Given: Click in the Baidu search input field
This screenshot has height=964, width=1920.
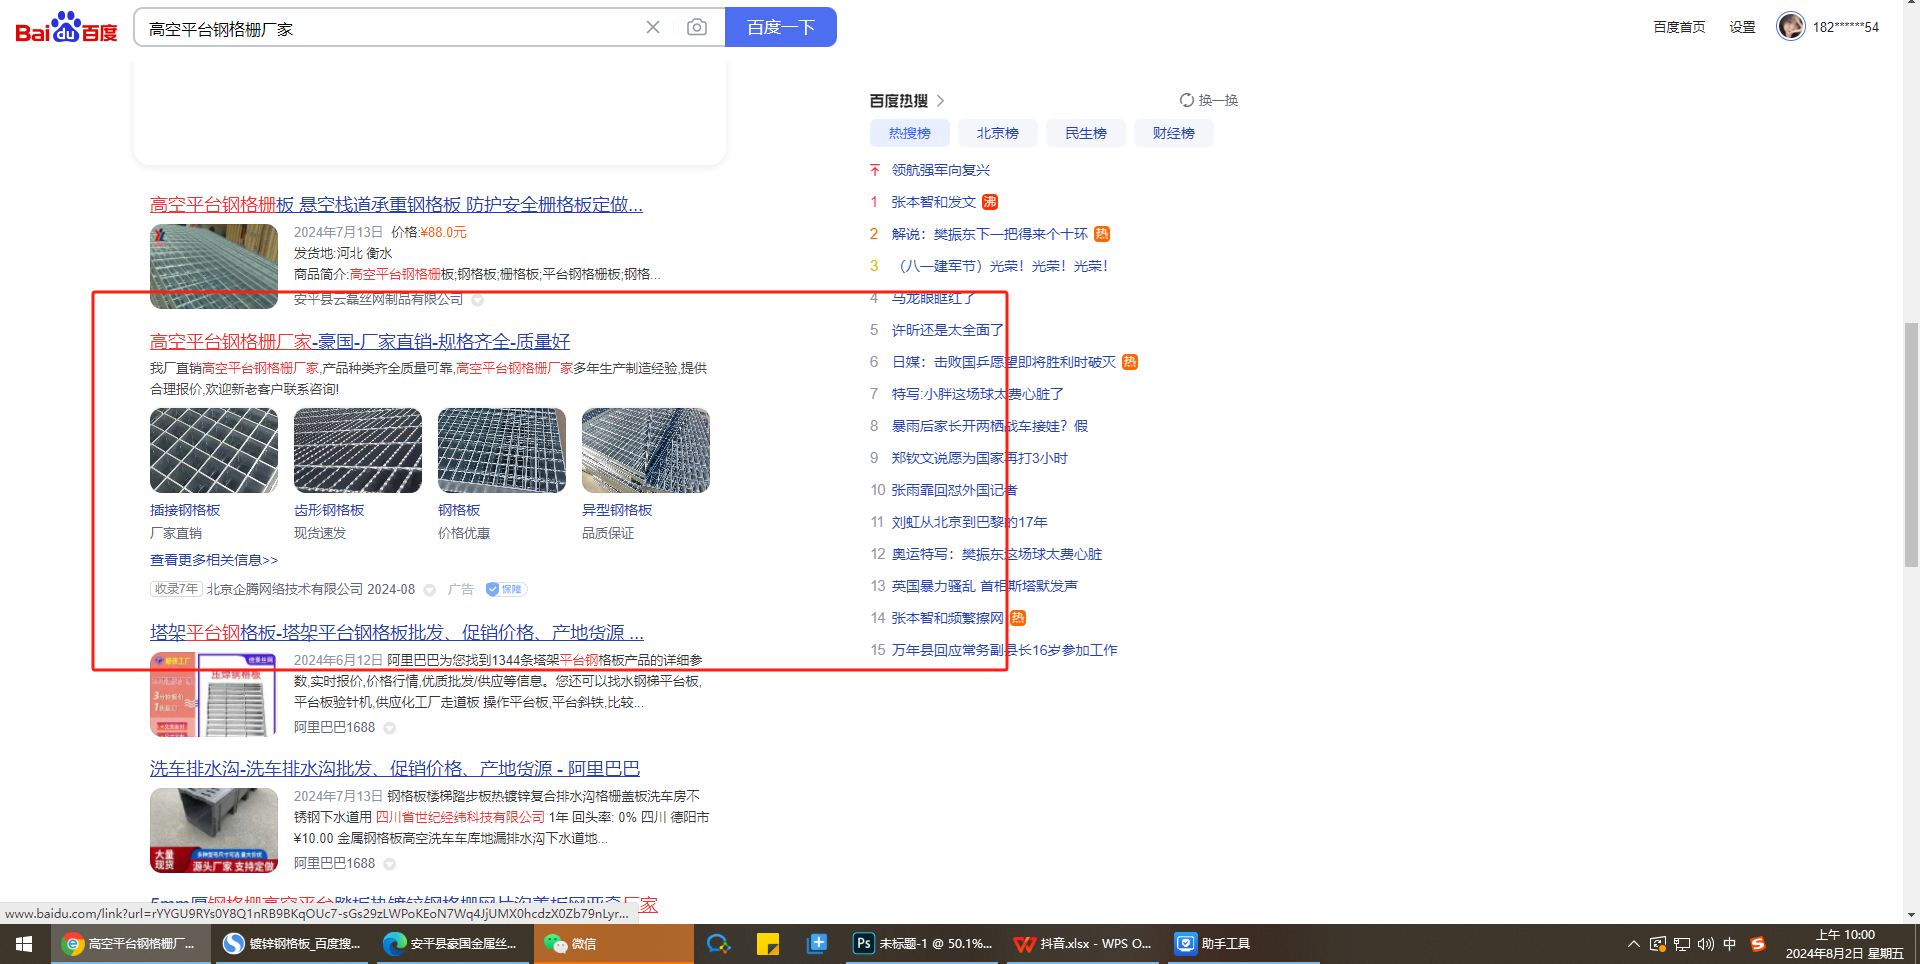Looking at the screenshot, I should [x=390, y=28].
